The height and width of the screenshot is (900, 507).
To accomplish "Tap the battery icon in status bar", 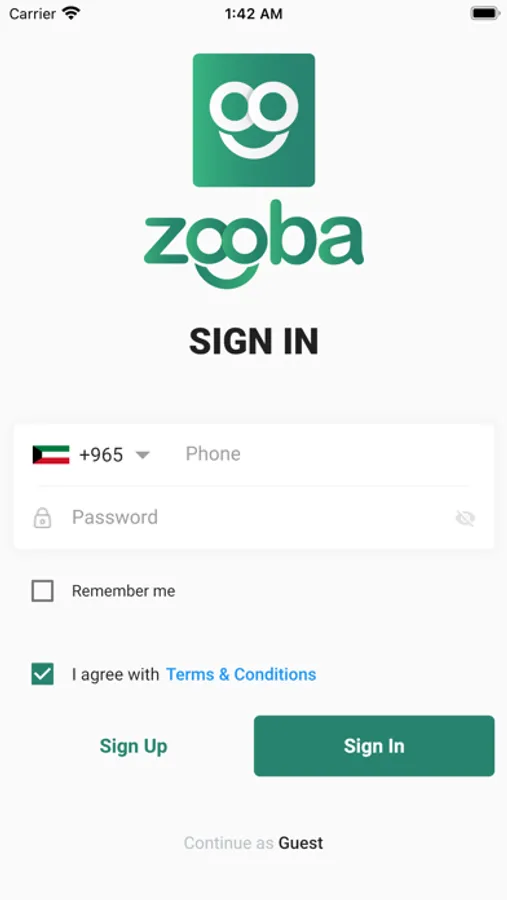I will pos(485,13).
